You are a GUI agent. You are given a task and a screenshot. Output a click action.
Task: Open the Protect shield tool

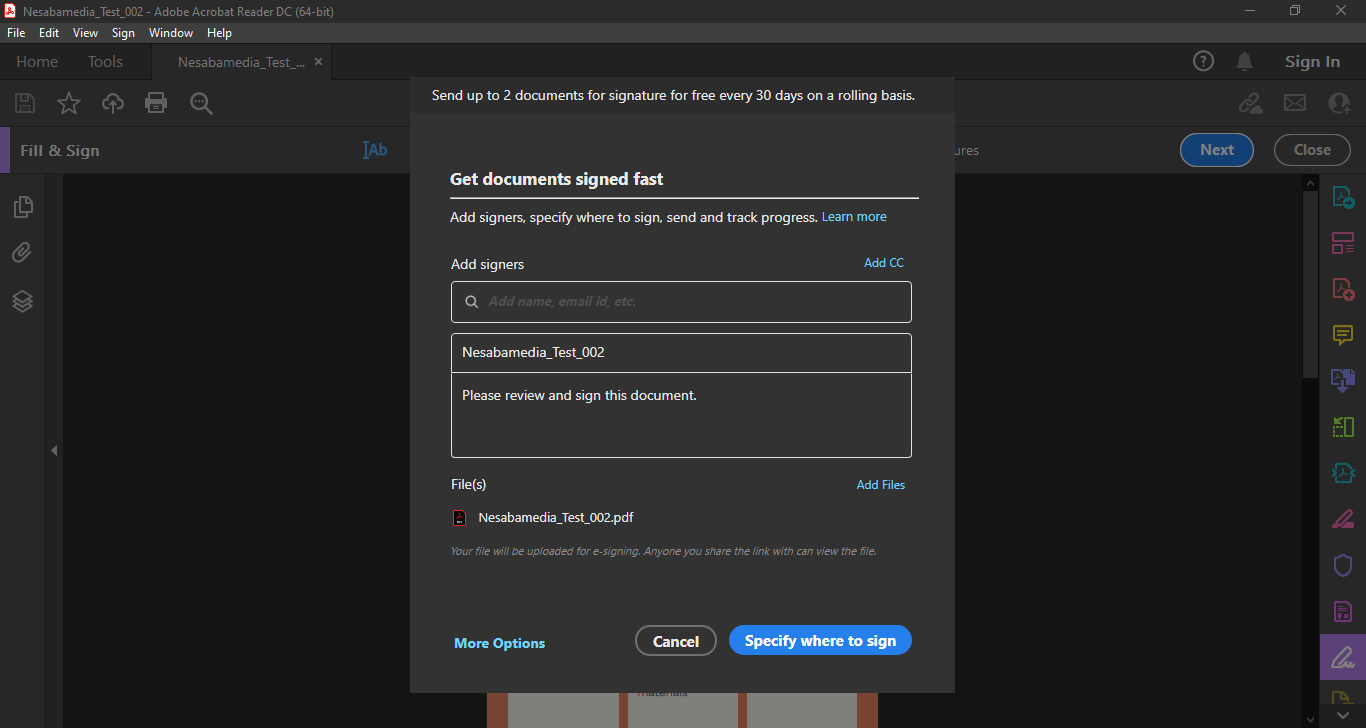pyautogui.click(x=1342, y=565)
